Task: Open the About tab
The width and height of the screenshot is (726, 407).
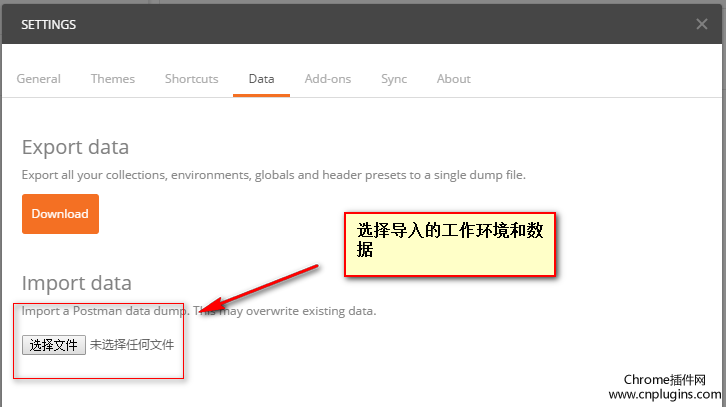Action: tap(454, 79)
